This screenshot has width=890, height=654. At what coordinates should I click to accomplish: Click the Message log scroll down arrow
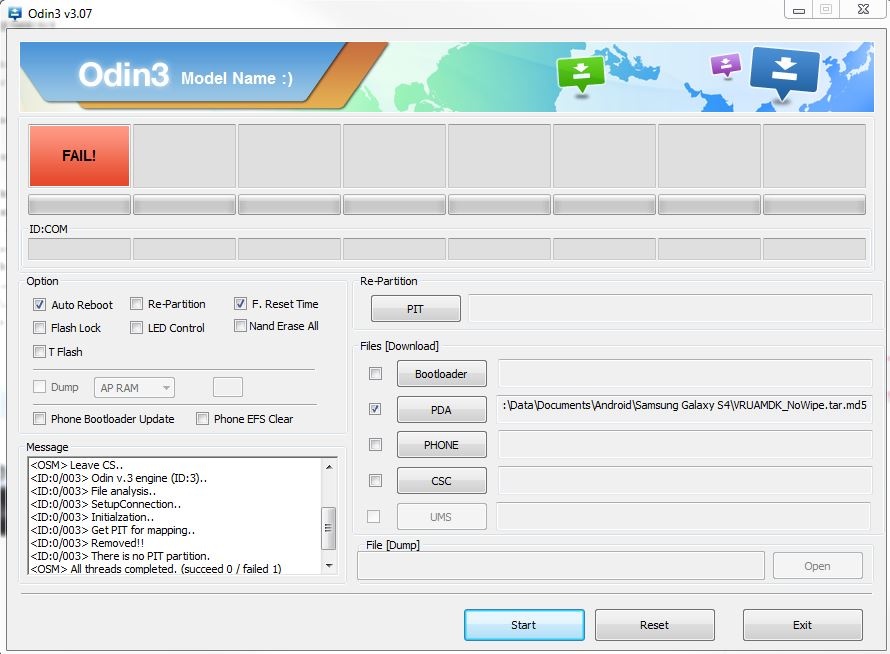click(x=329, y=566)
